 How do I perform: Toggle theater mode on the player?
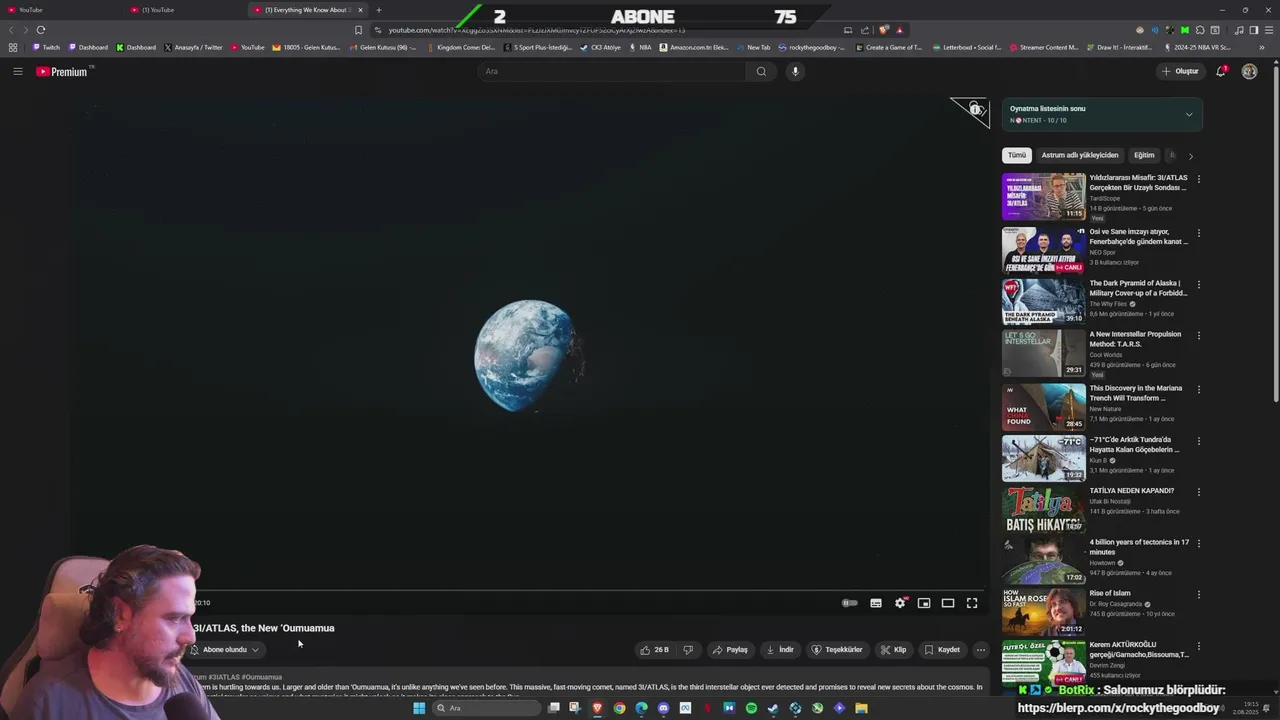pos(948,603)
